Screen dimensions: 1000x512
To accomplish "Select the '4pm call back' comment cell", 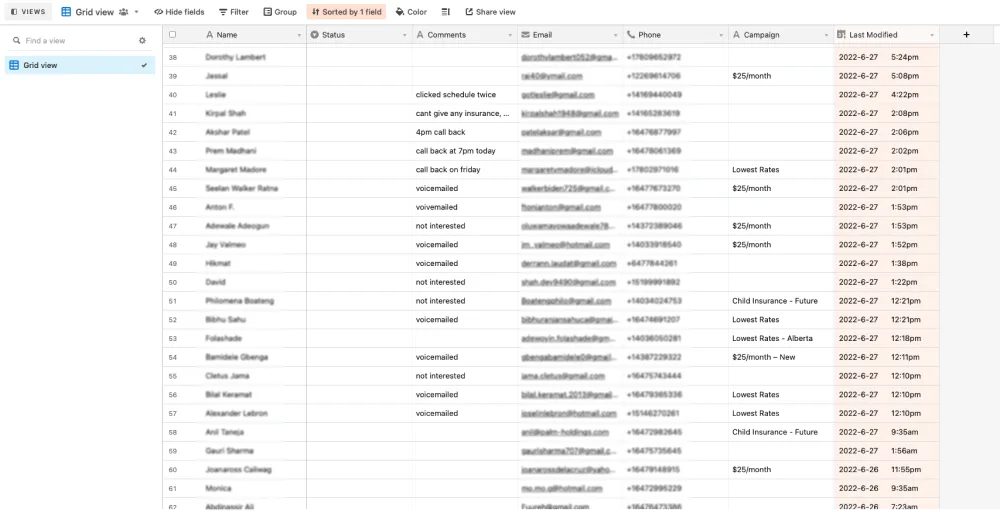I will tap(465, 132).
